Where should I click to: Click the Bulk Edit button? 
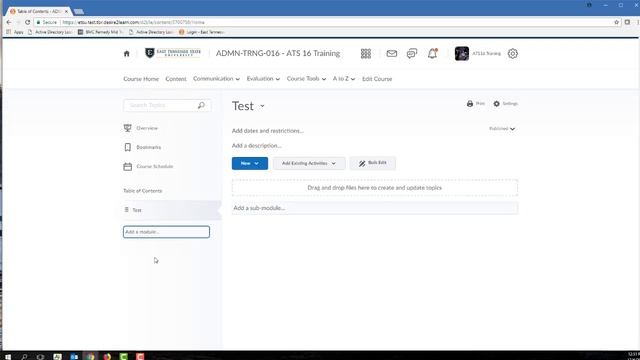point(373,163)
